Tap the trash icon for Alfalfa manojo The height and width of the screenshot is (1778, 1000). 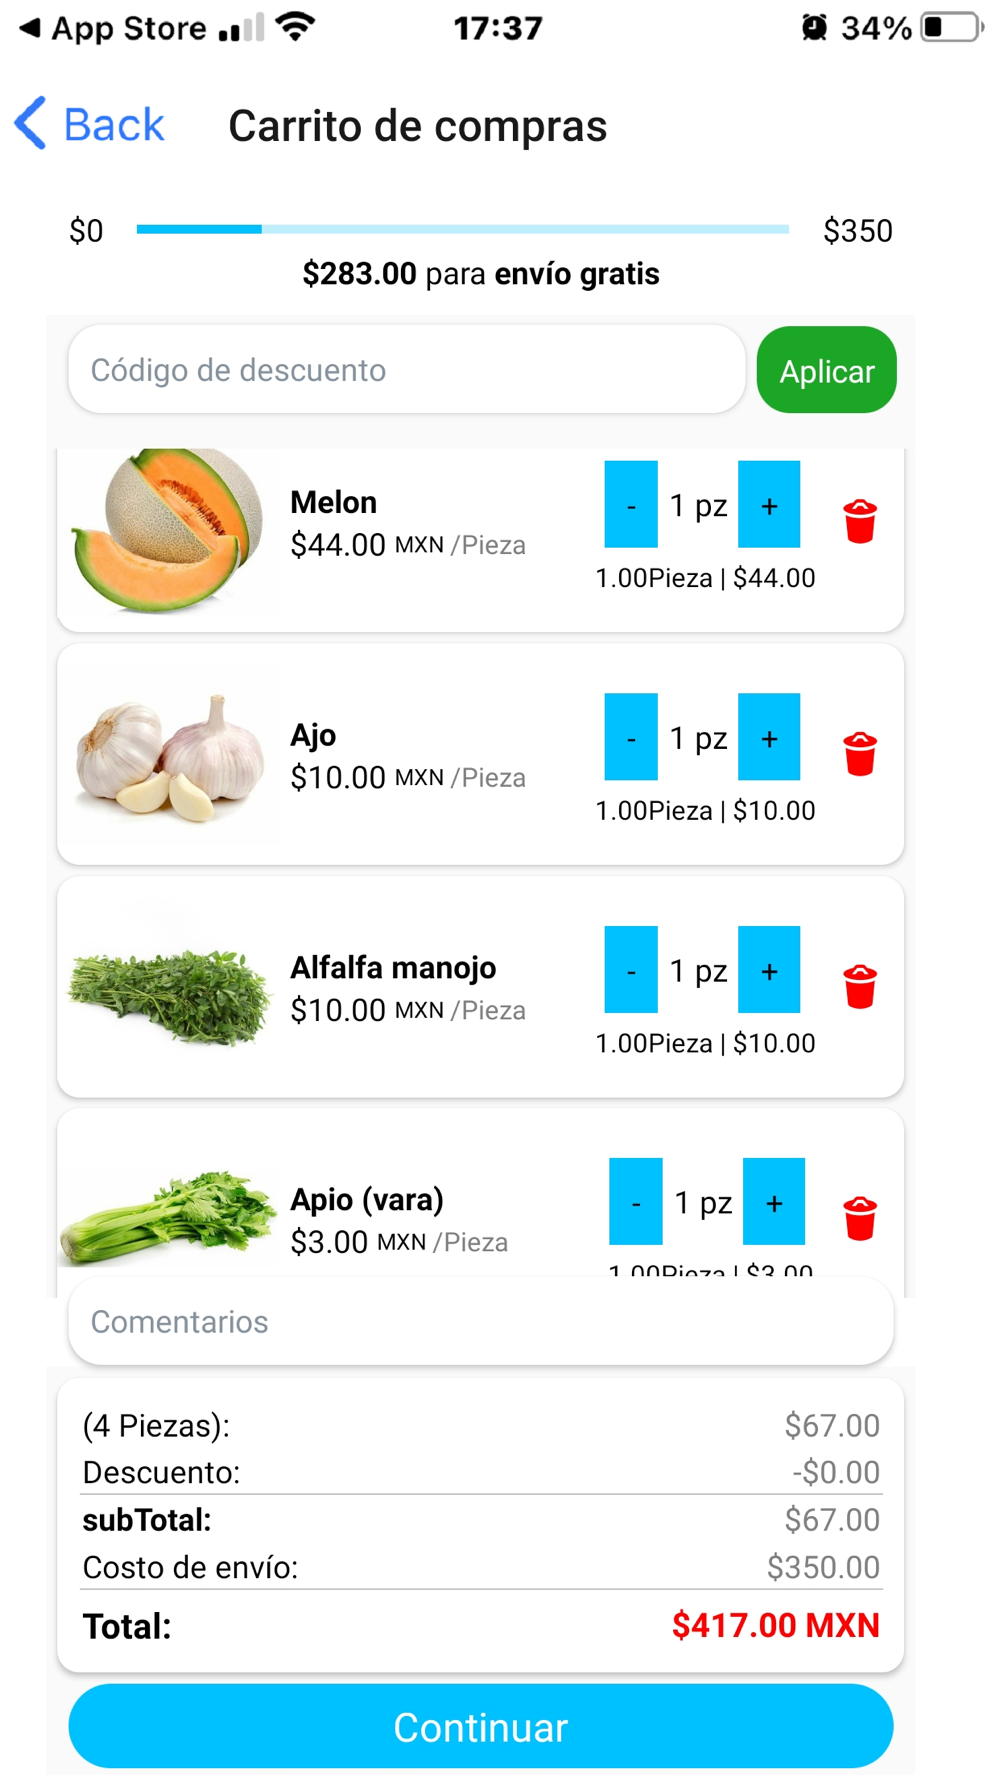(x=859, y=987)
